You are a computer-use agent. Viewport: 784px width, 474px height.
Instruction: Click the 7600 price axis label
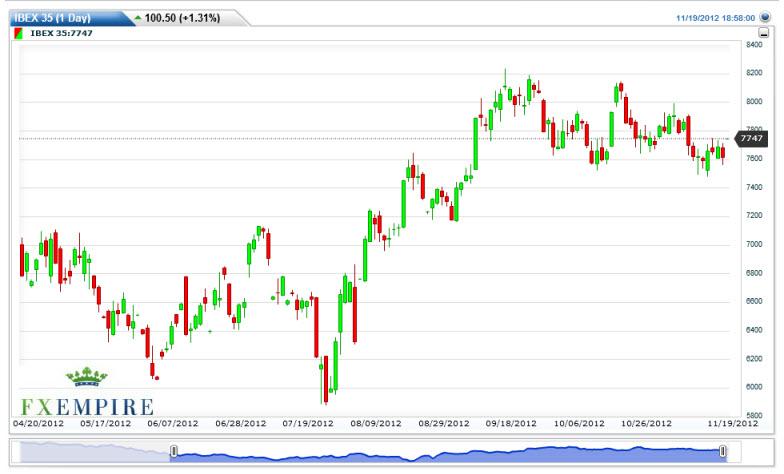point(754,158)
